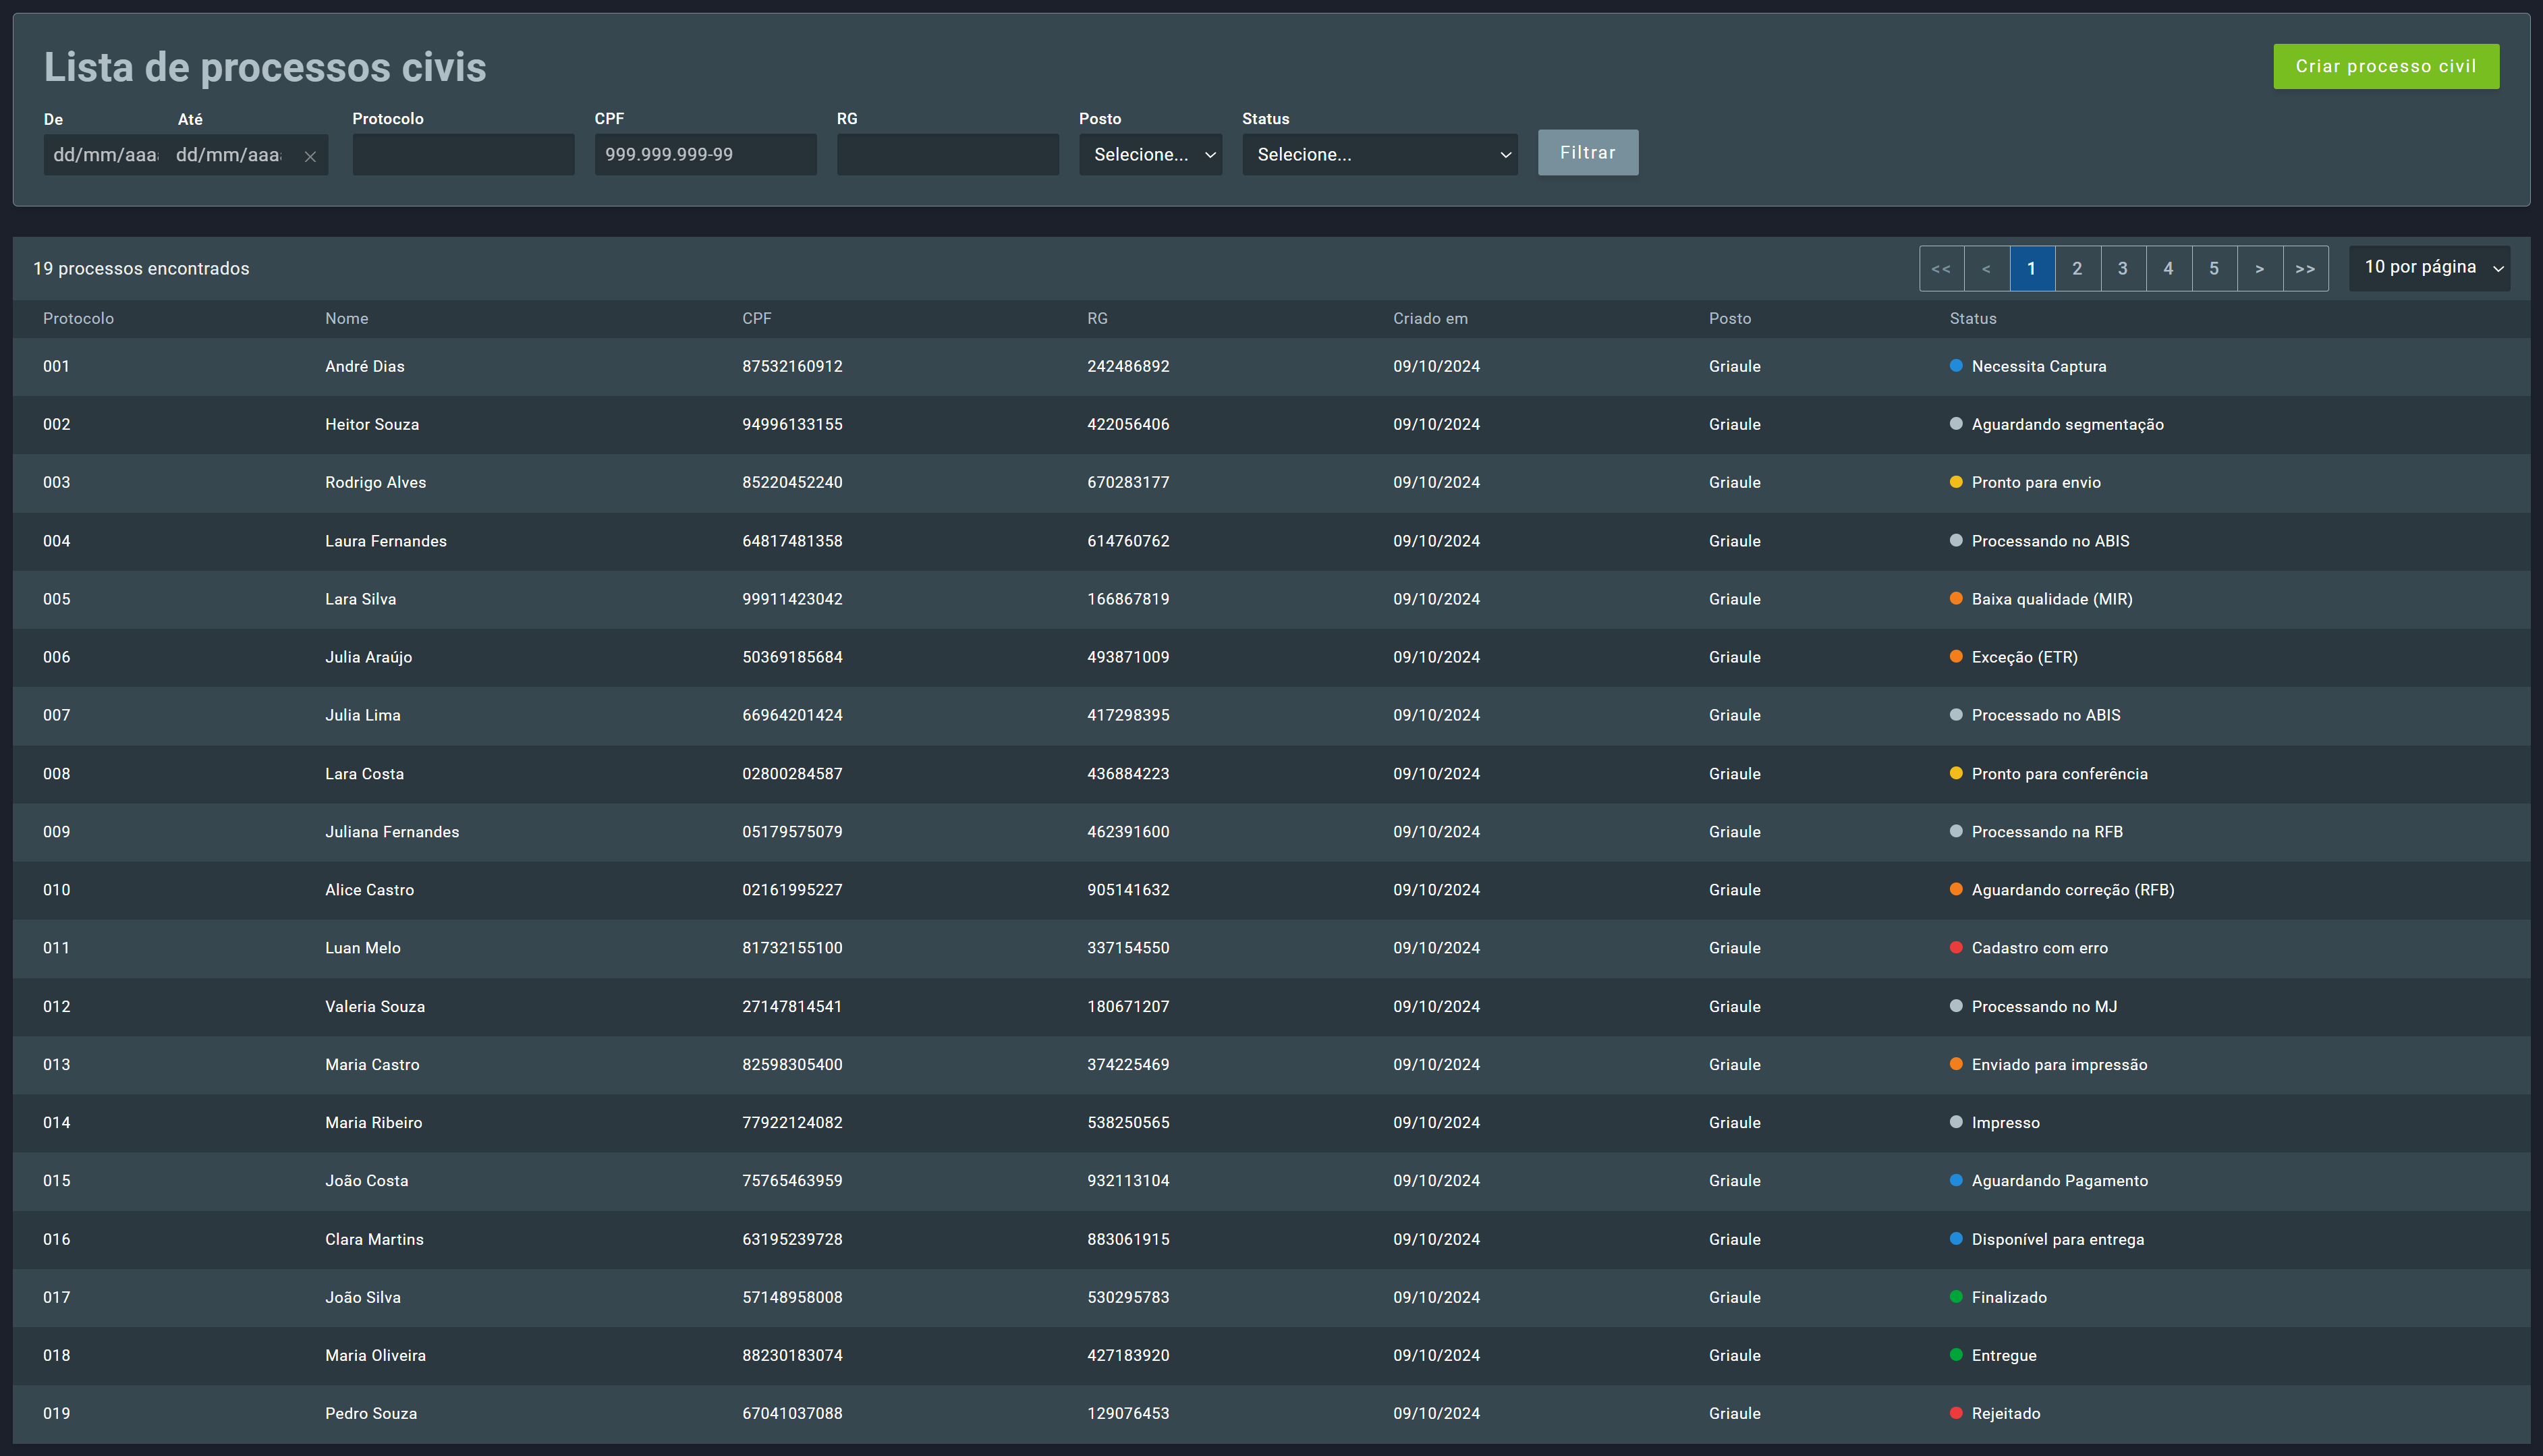Select the row for protocol 001
The height and width of the screenshot is (1456, 2543).
[x=1271, y=367]
